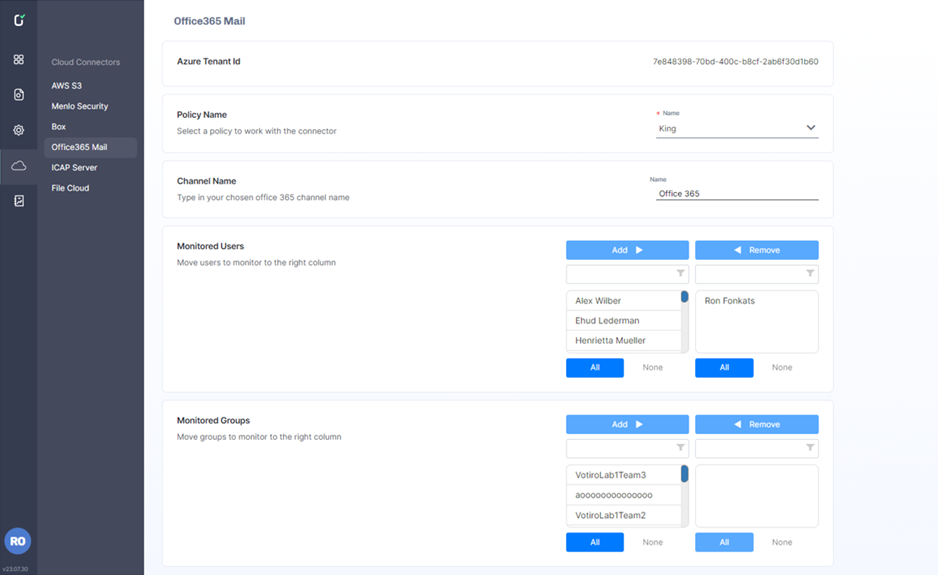Select VotiroLab1Team2 group

(623, 515)
